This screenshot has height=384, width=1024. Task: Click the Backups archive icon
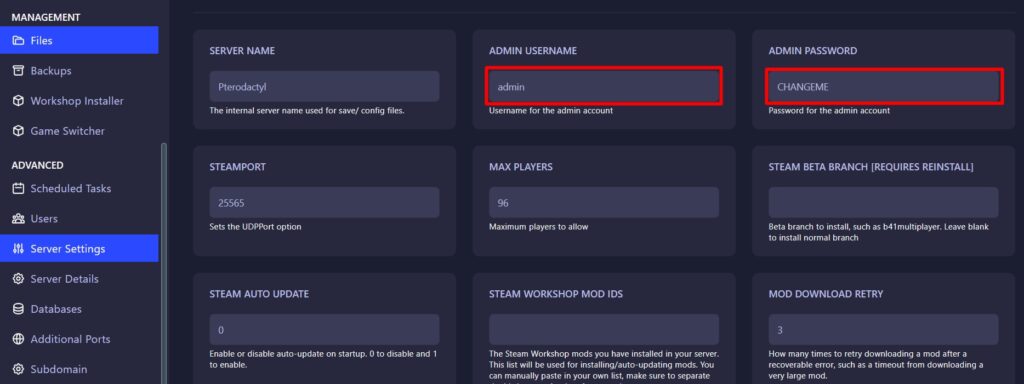[18, 71]
